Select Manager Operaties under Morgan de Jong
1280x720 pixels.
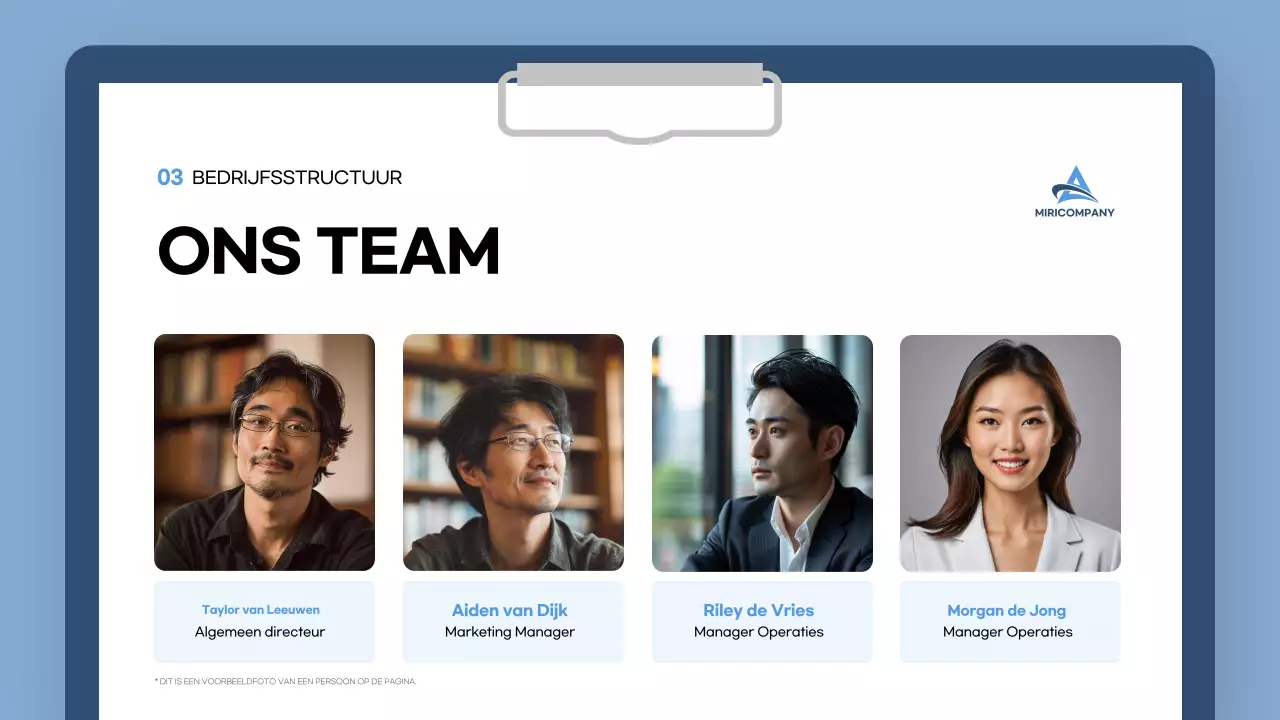[1008, 632]
